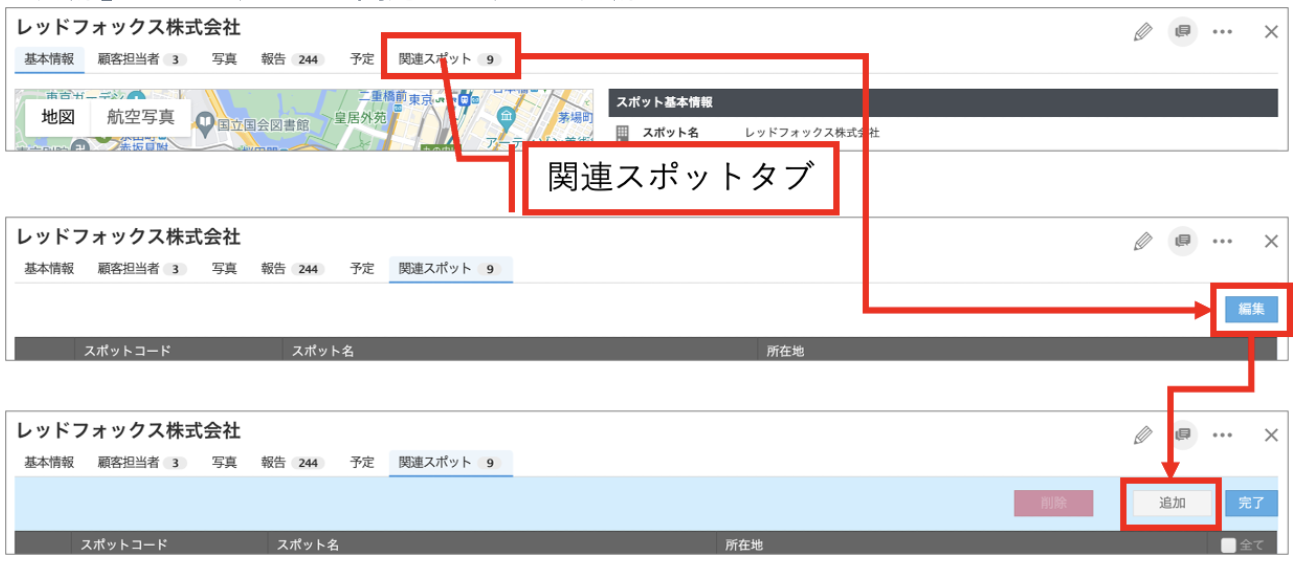The image size is (1298, 572).
Task: Click the pencil edit icon in the map panel
Action: point(1143,31)
